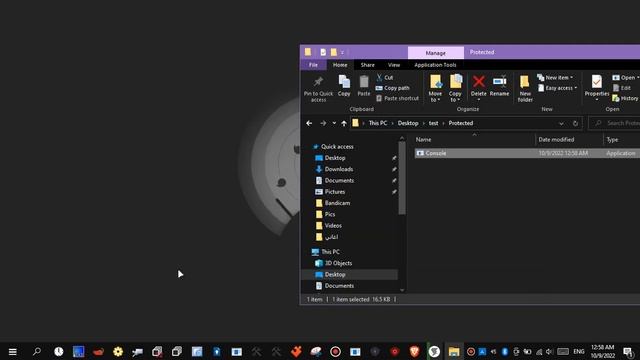Switch to the Home ribbon tab
The image size is (640, 360).
pyautogui.click(x=340, y=65)
